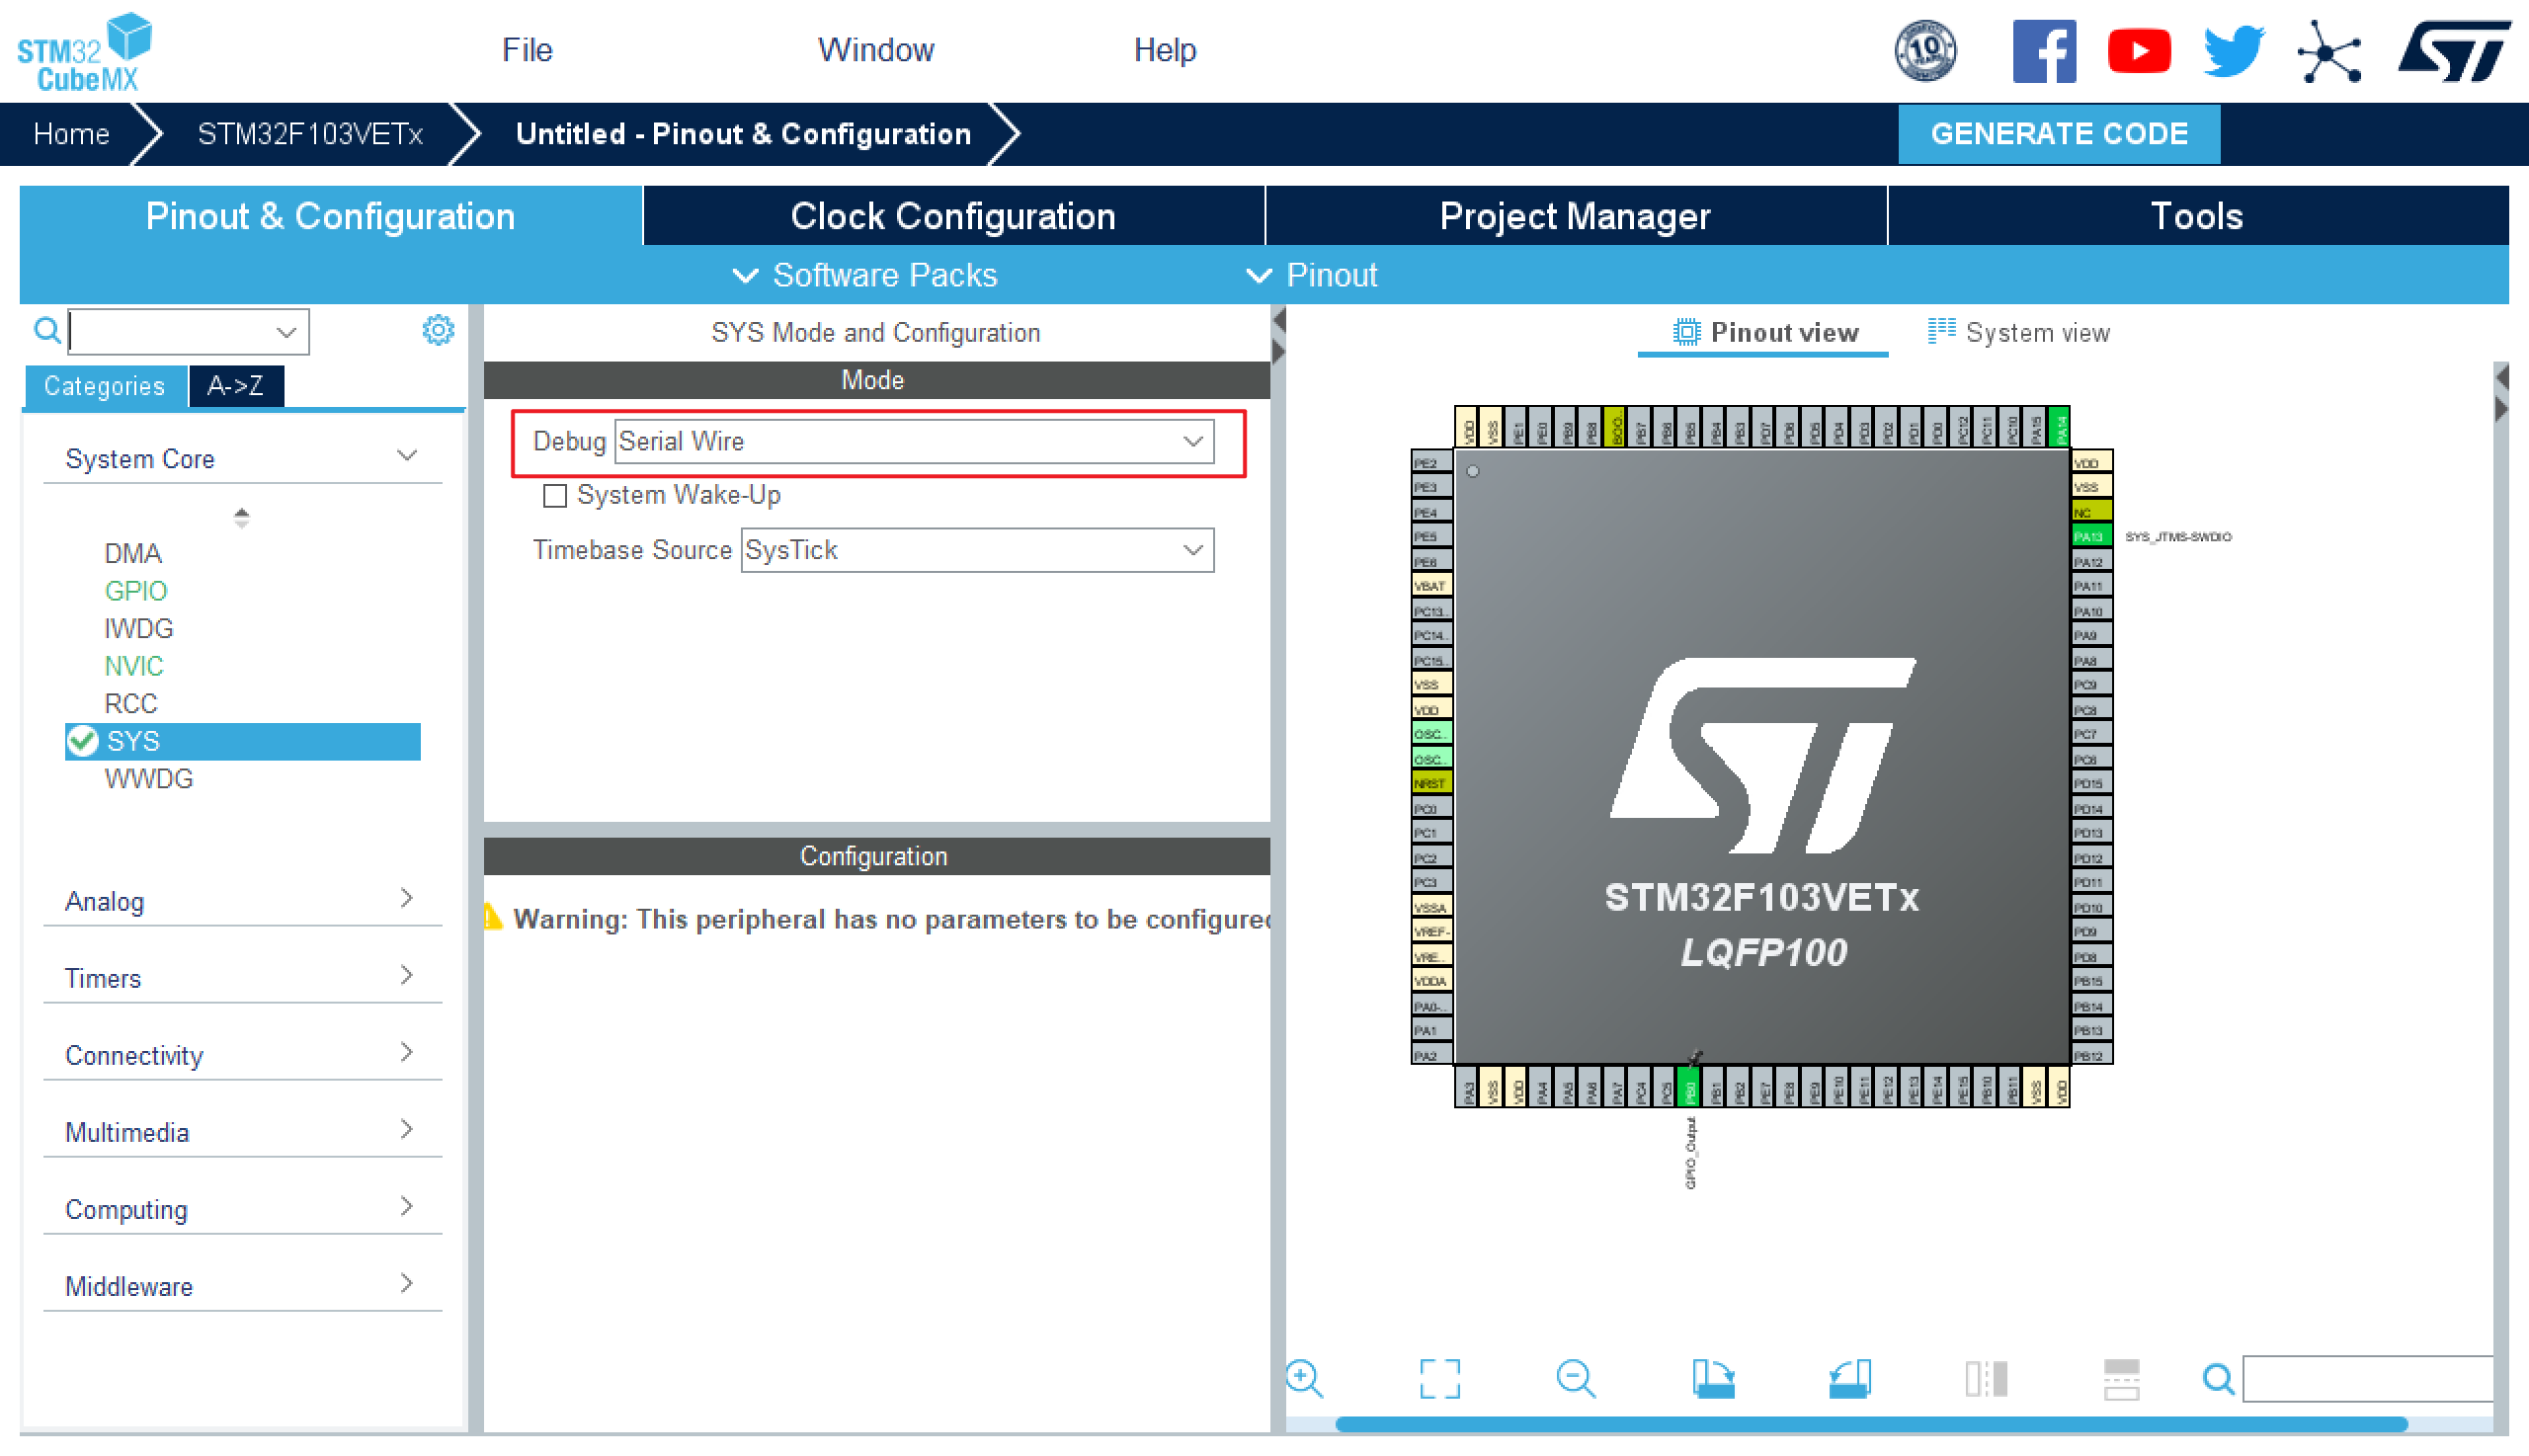2529x1456 pixels.
Task: Toggle the System Wake-Up checkbox
Action: (556, 495)
